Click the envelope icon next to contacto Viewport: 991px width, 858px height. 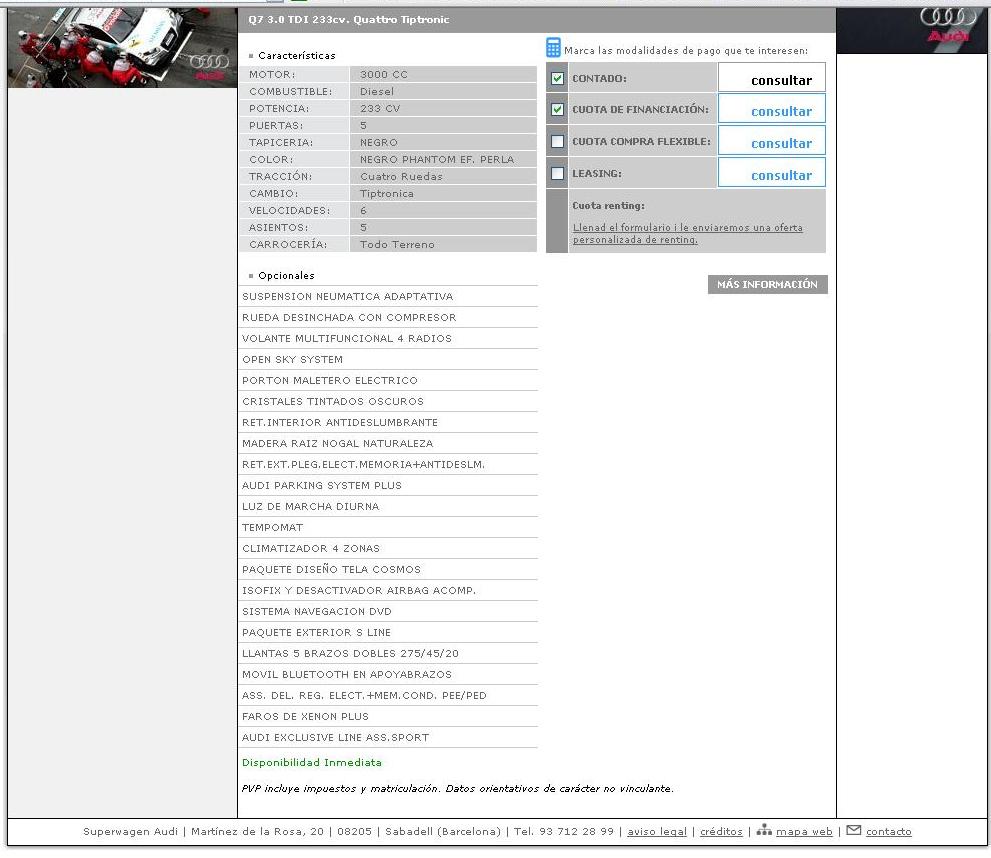coord(854,830)
